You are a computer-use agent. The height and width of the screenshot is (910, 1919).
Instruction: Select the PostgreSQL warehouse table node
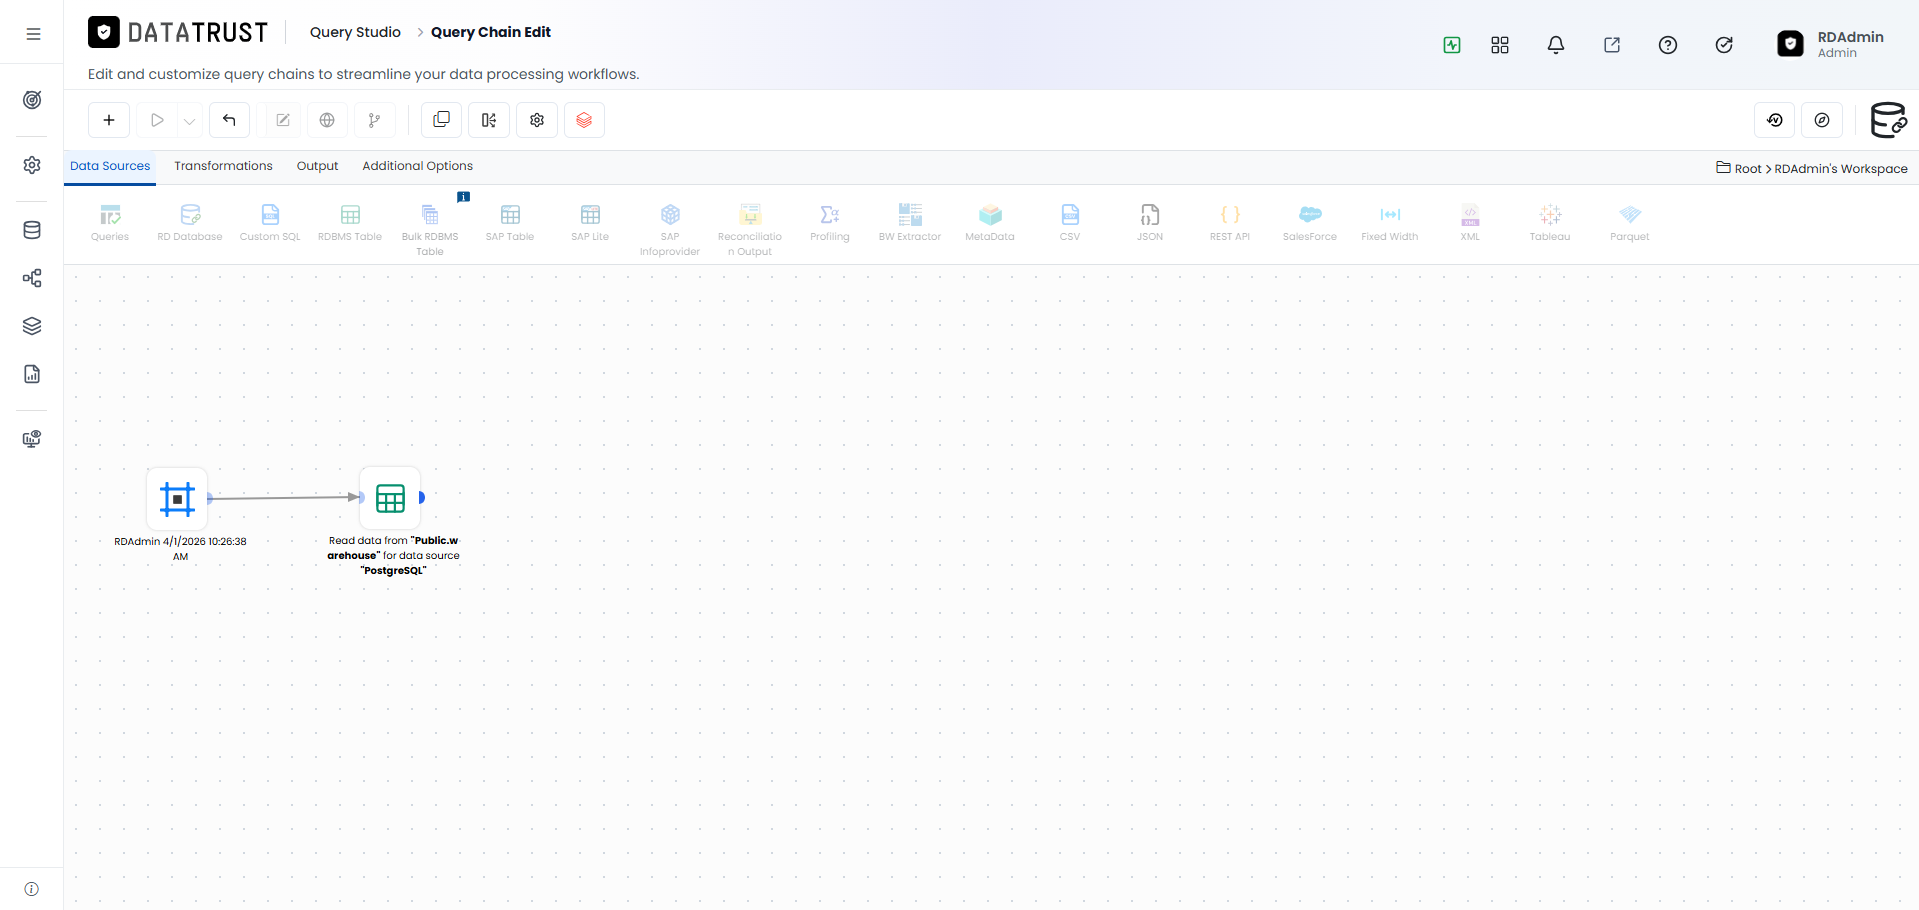390,498
